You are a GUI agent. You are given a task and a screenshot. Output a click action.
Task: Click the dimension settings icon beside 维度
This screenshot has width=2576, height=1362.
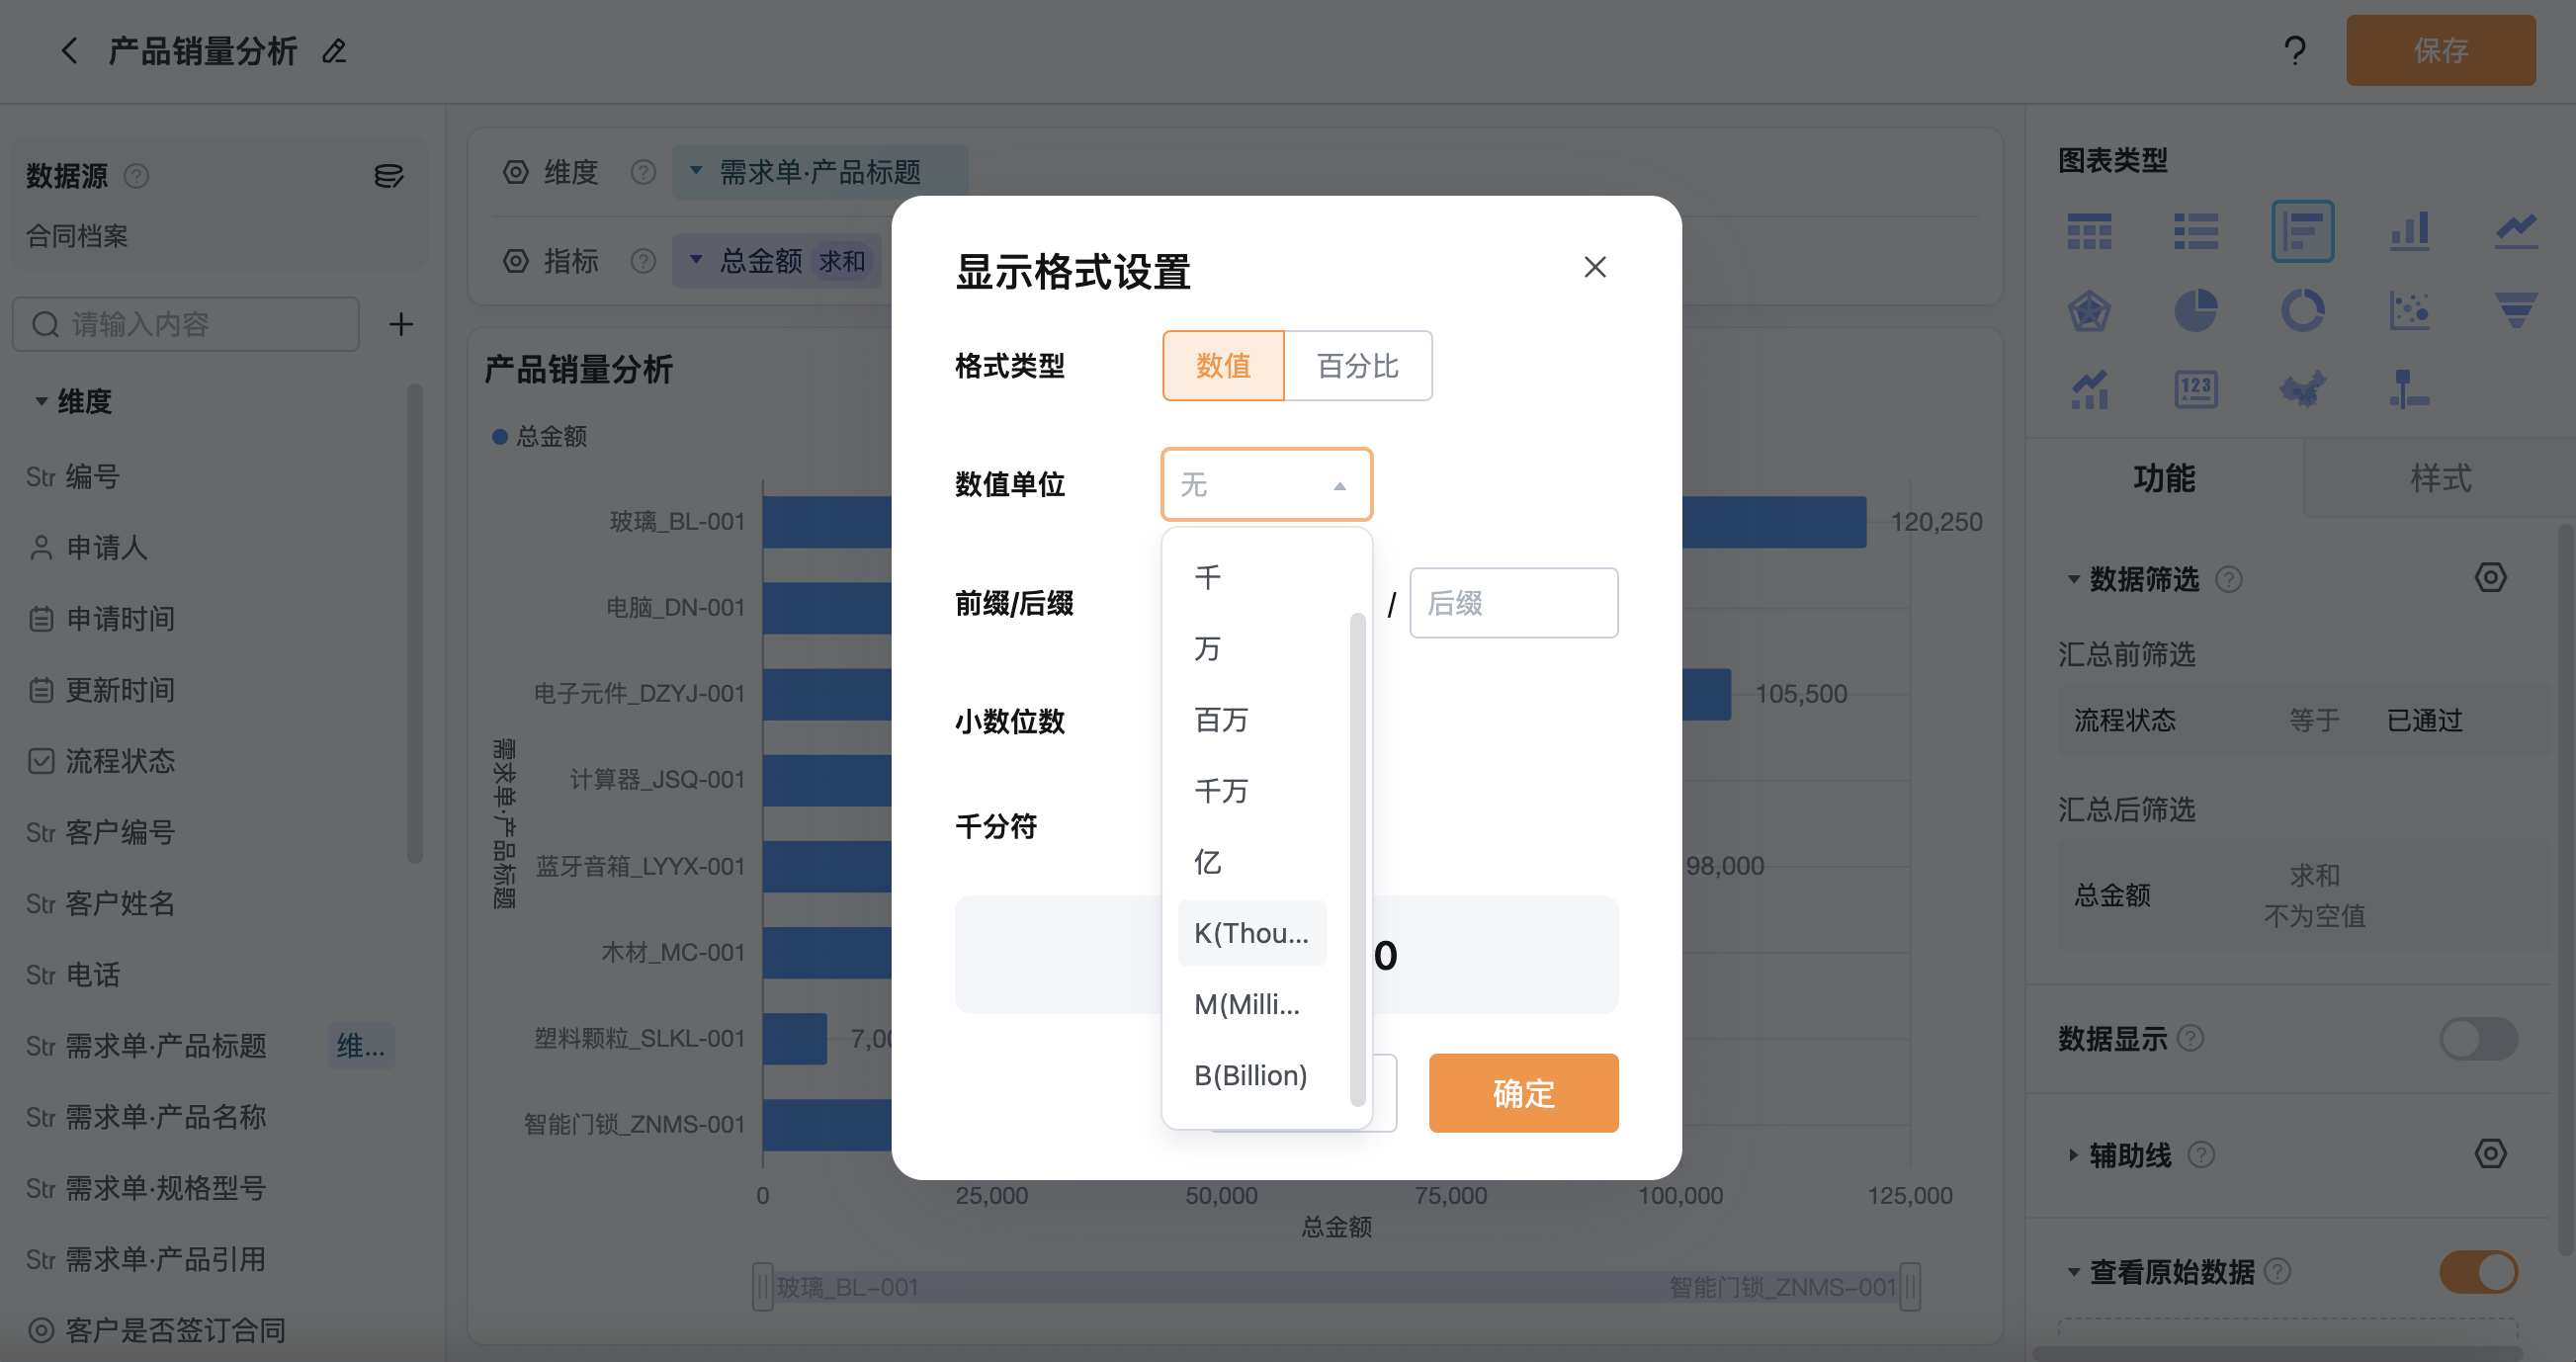point(515,172)
